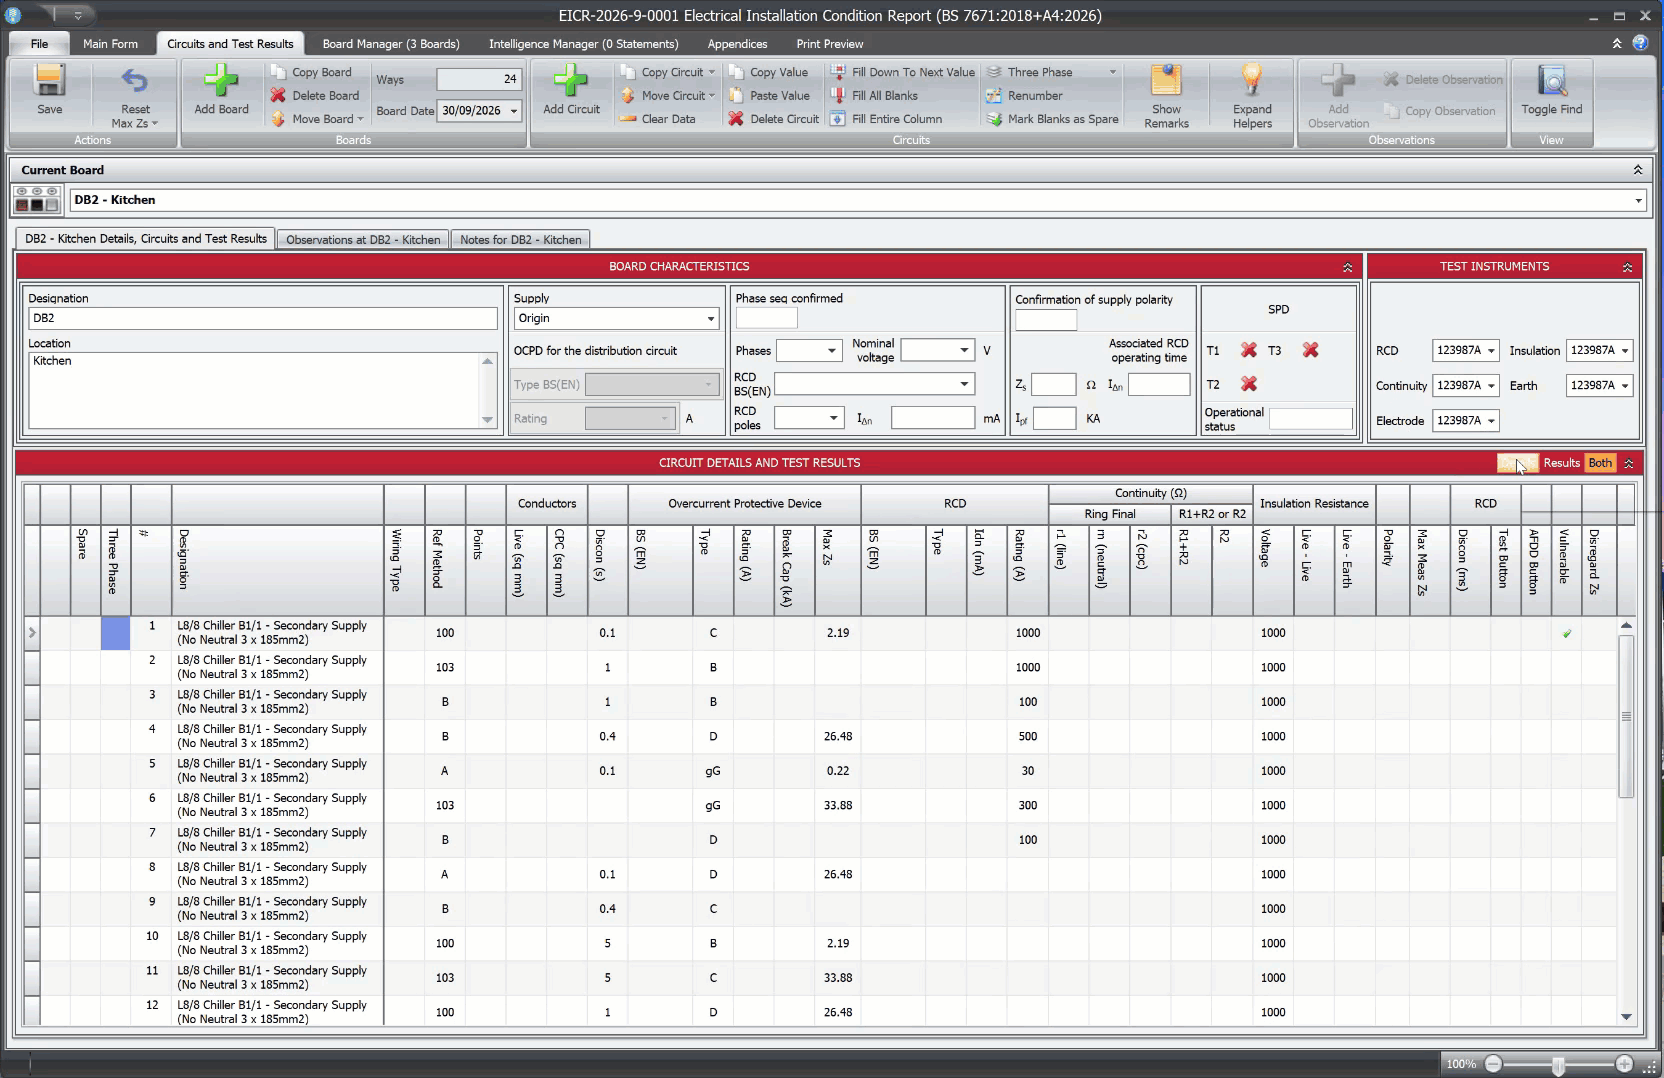This screenshot has width=1664, height=1078.
Task: Toggle the SPD T1 red cross
Action: 1249,350
